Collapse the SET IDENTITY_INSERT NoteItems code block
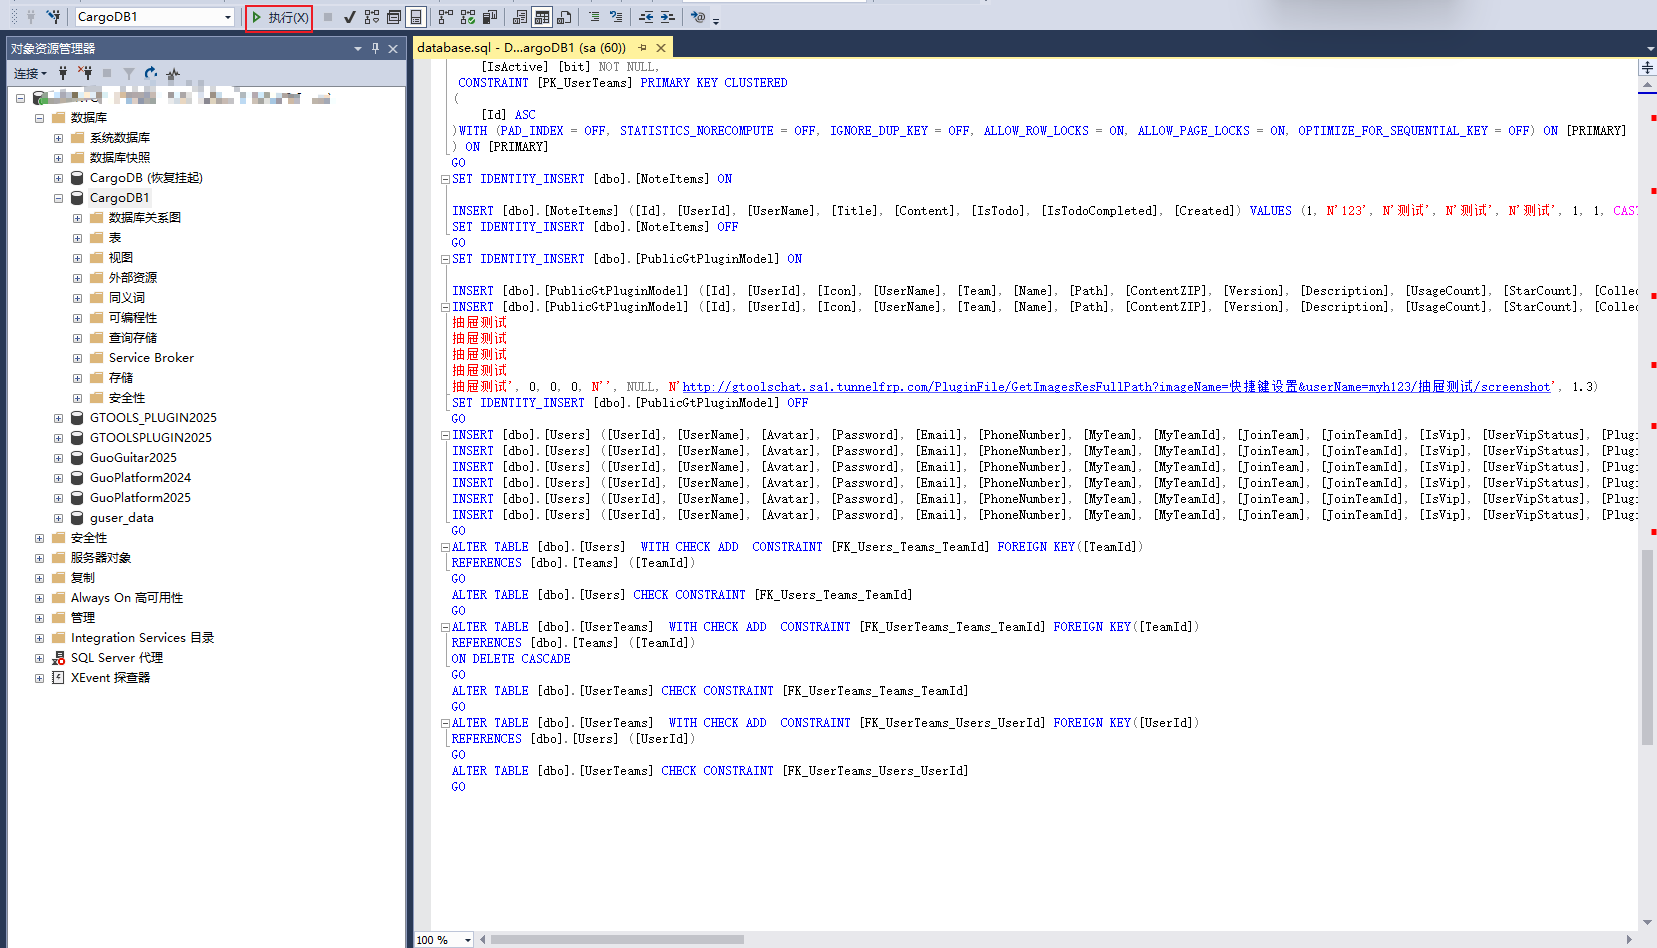1657x948 pixels. [x=445, y=179]
